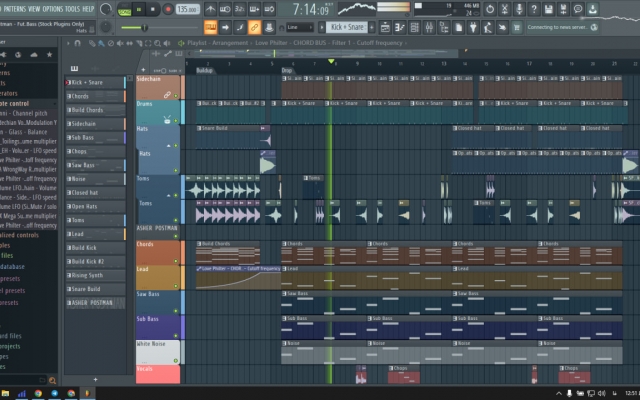This screenshot has width=640, height=400.
Task: Select the zoom magnifier tool in playlist toolbar
Action: pyautogui.click(x=158, y=44)
